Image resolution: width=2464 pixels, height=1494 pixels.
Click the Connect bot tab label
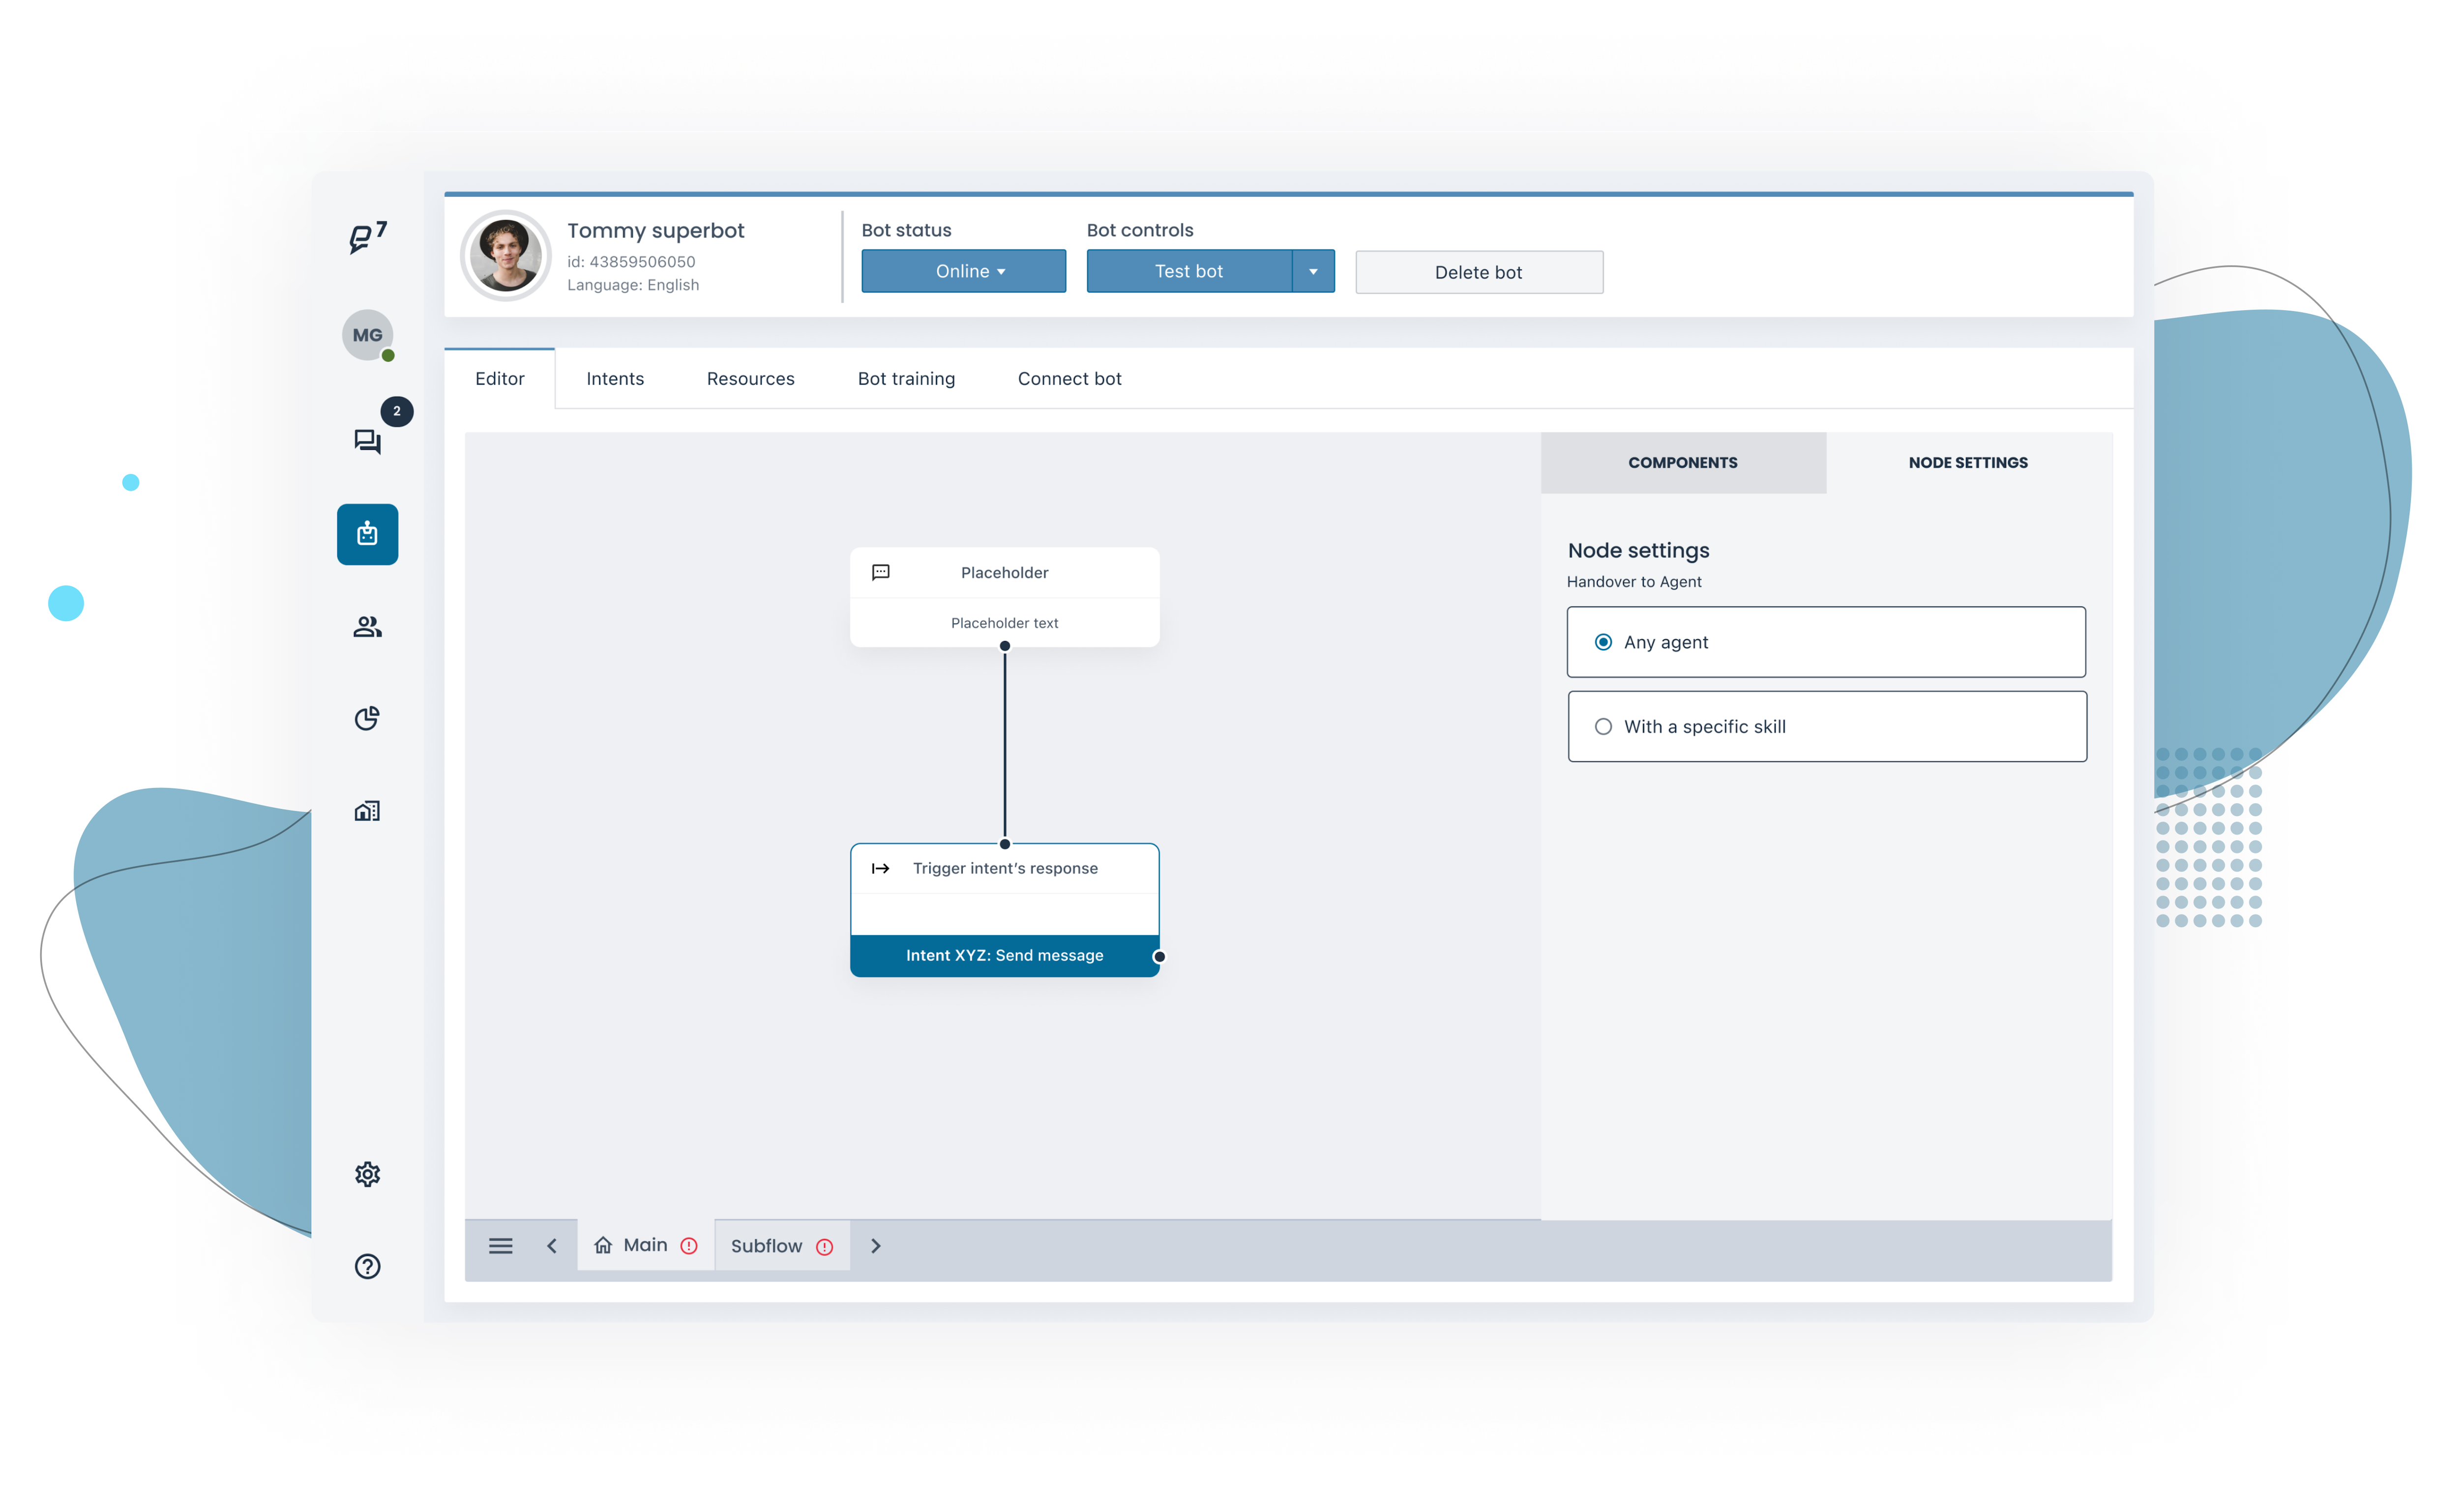(x=1069, y=378)
